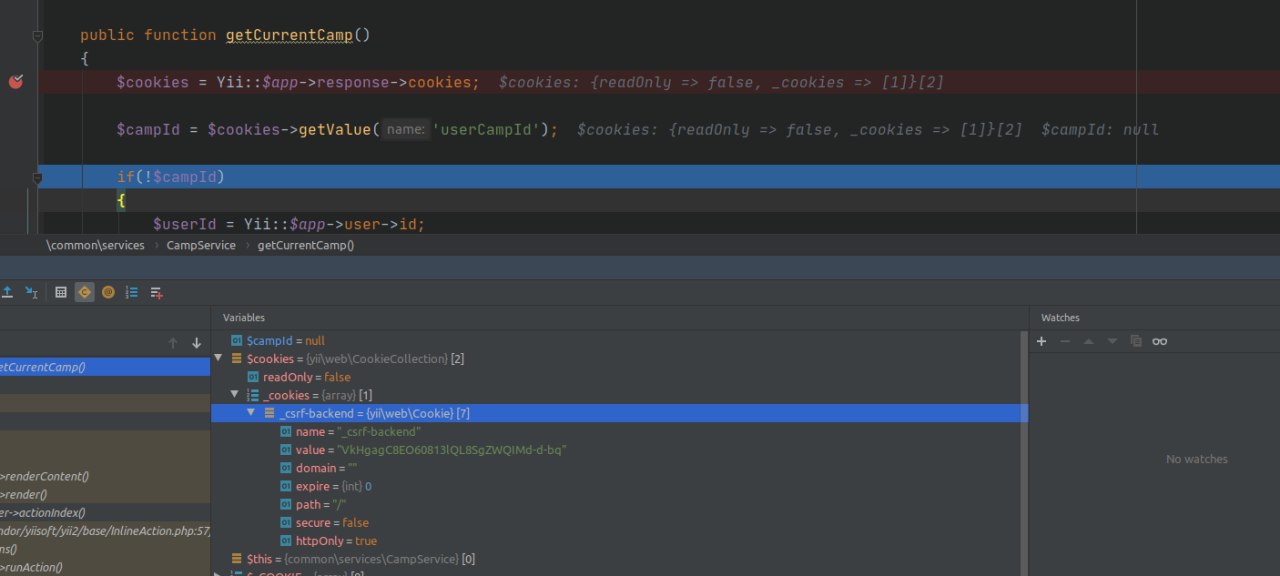Click the $userId assignment line
Viewport: 1280px width, 576px height.
289,224
